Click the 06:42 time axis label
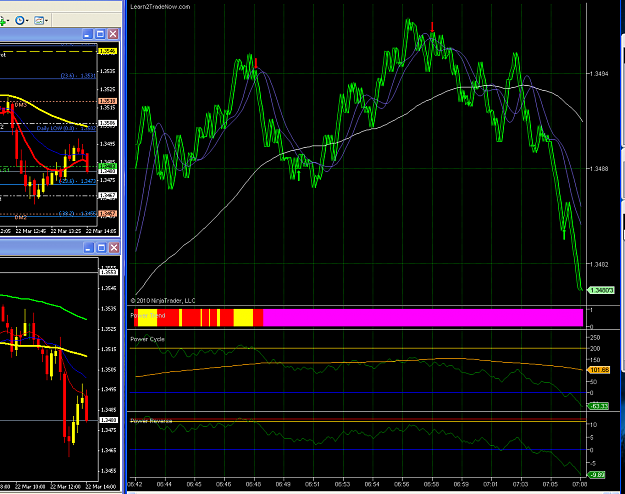Screen dimensions: 625x494 tap(135, 484)
